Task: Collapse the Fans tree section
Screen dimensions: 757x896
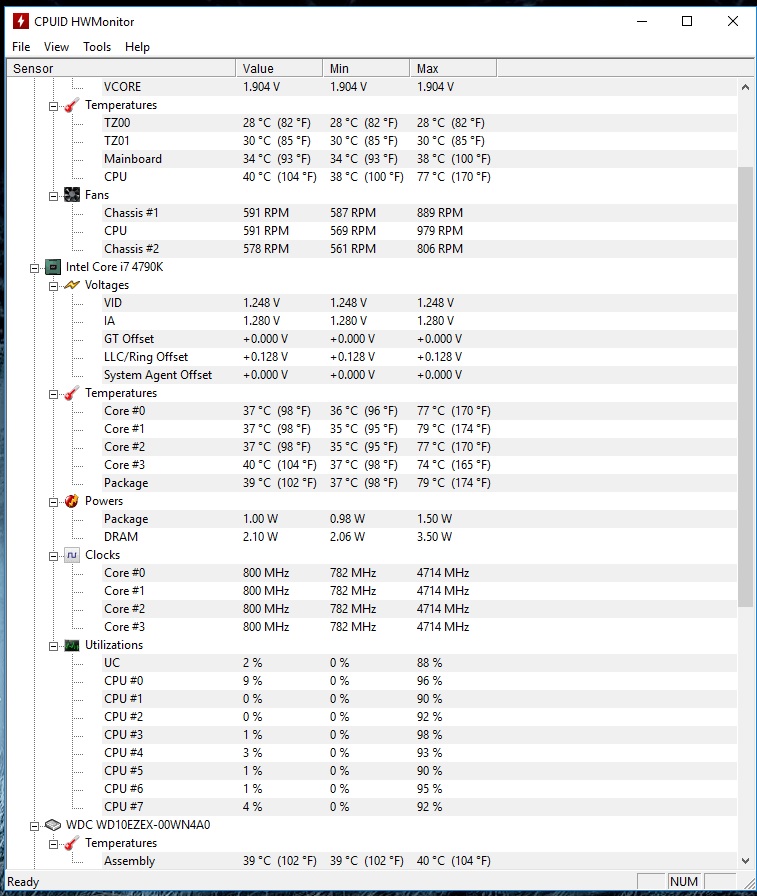Action: click(x=54, y=195)
